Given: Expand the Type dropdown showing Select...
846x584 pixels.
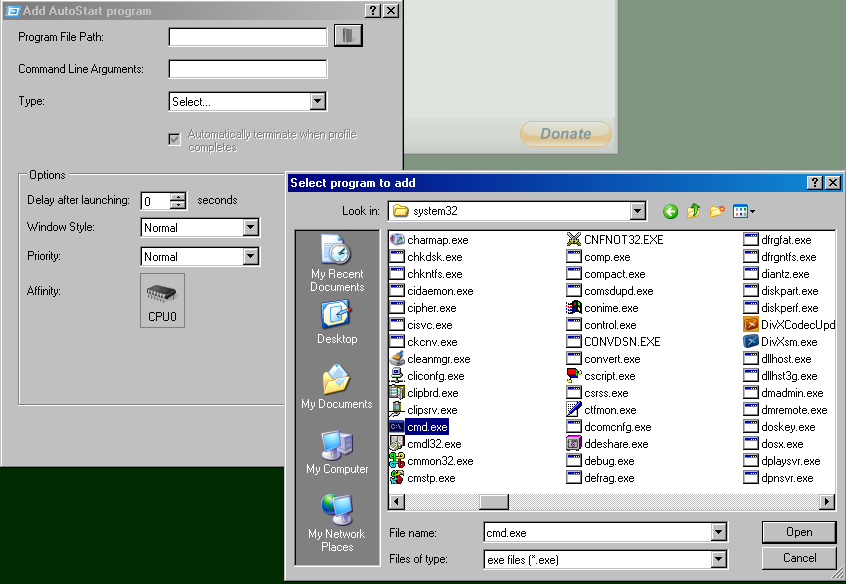Looking at the screenshot, I should tap(317, 101).
